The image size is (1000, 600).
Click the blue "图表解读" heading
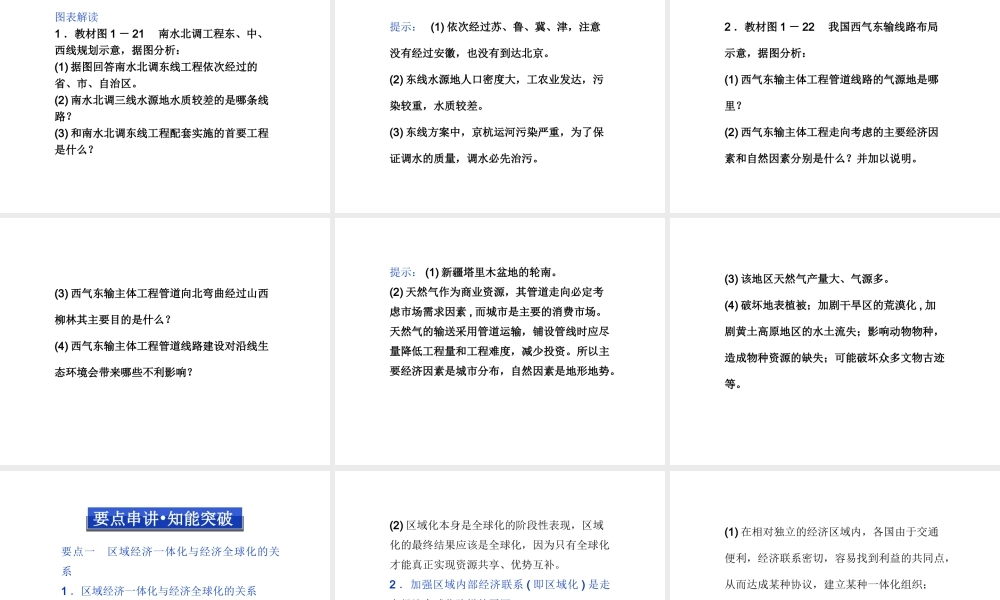(x=76, y=16)
